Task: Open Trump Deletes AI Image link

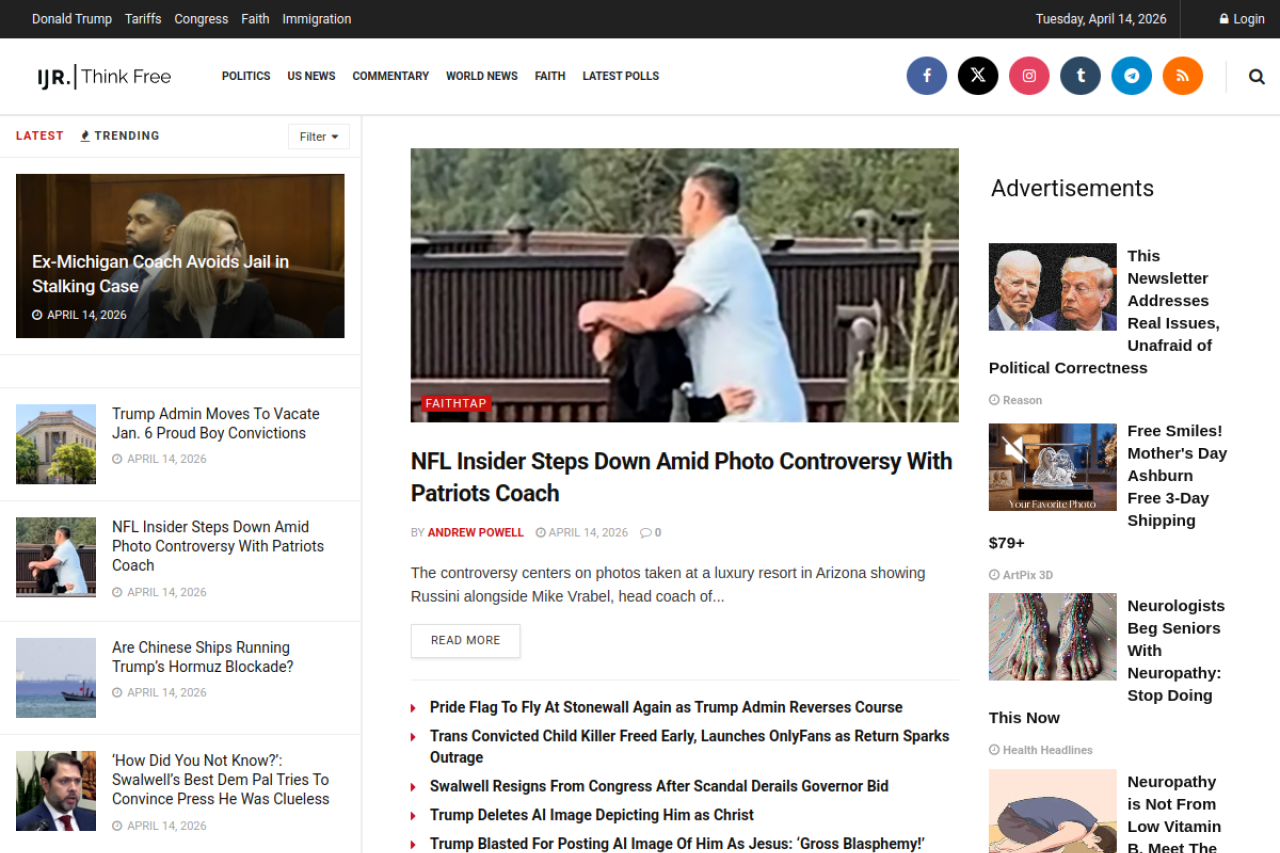Action: [x=592, y=815]
